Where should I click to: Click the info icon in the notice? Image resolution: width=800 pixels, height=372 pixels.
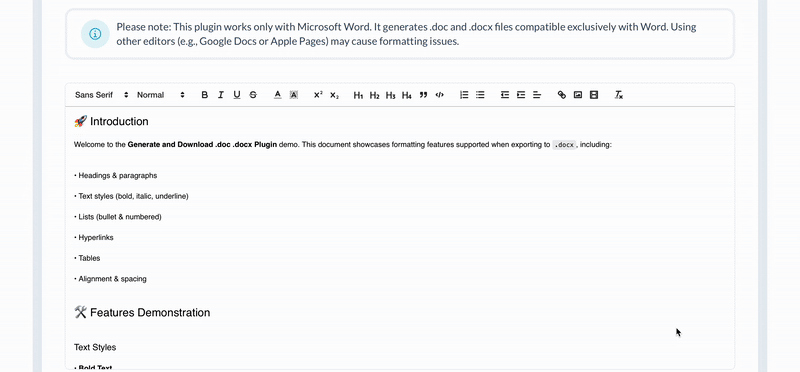click(95, 34)
